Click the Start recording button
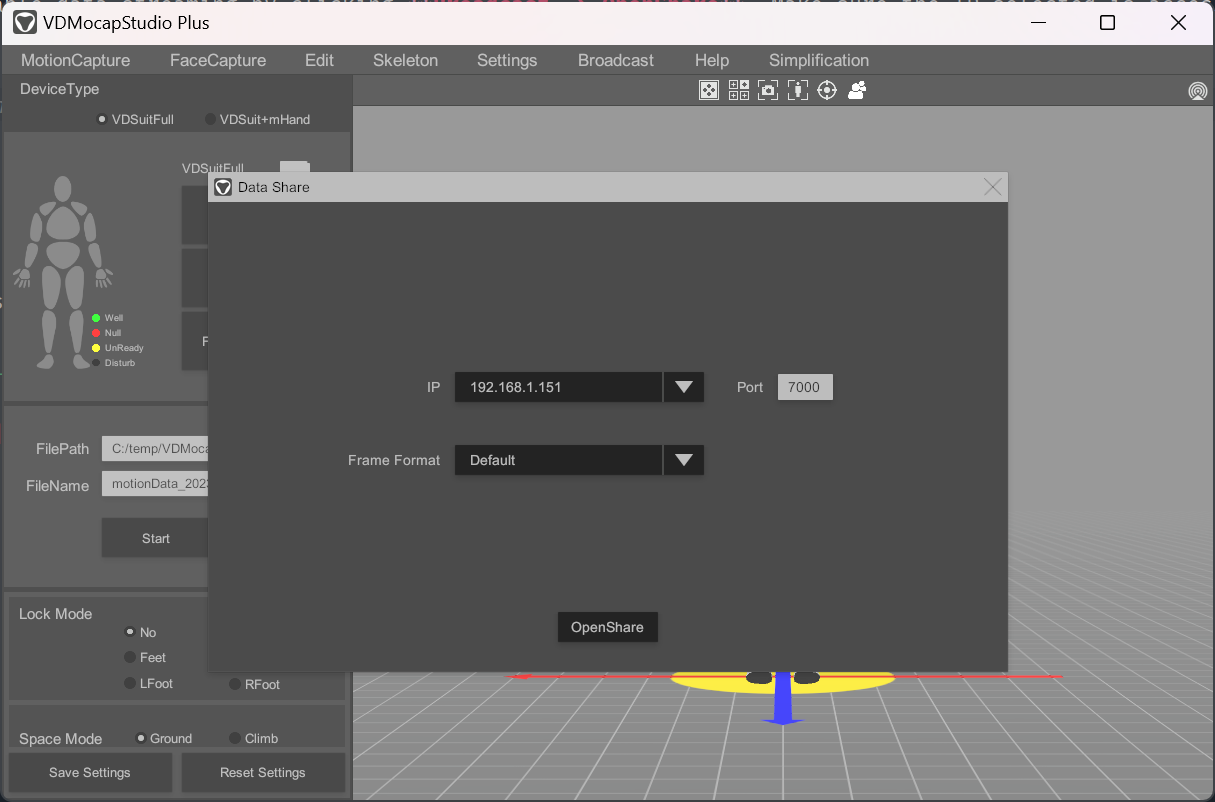This screenshot has width=1215, height=802. (155, 538)
